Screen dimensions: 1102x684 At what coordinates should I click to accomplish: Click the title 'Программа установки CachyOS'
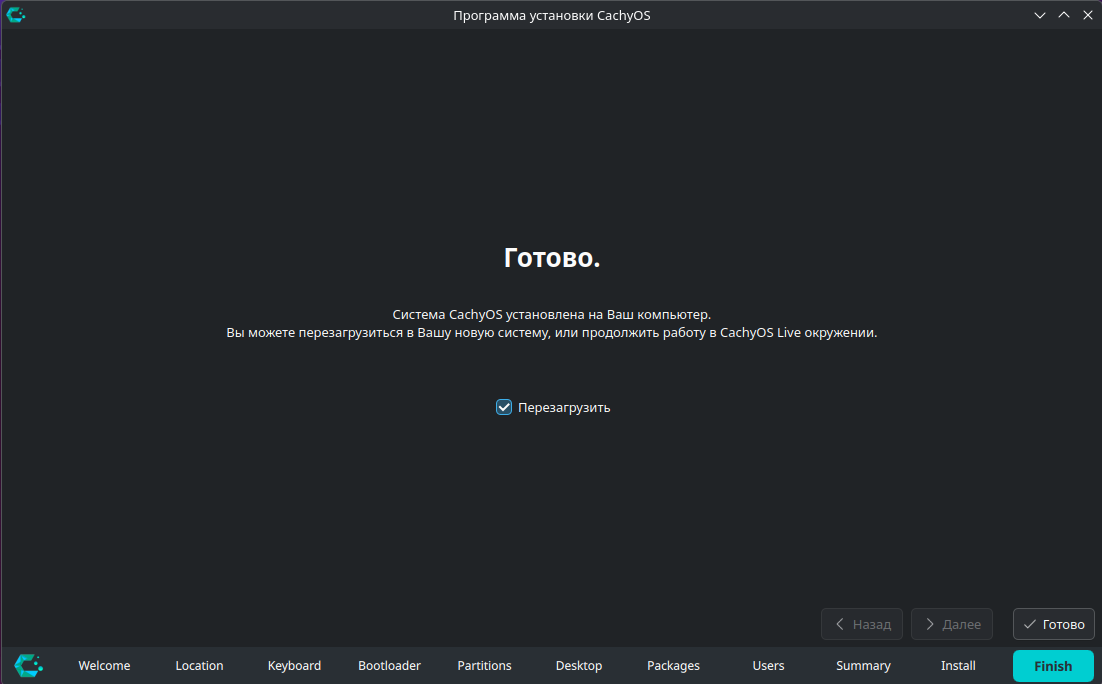pyautogui.click(x=552, y=15)
